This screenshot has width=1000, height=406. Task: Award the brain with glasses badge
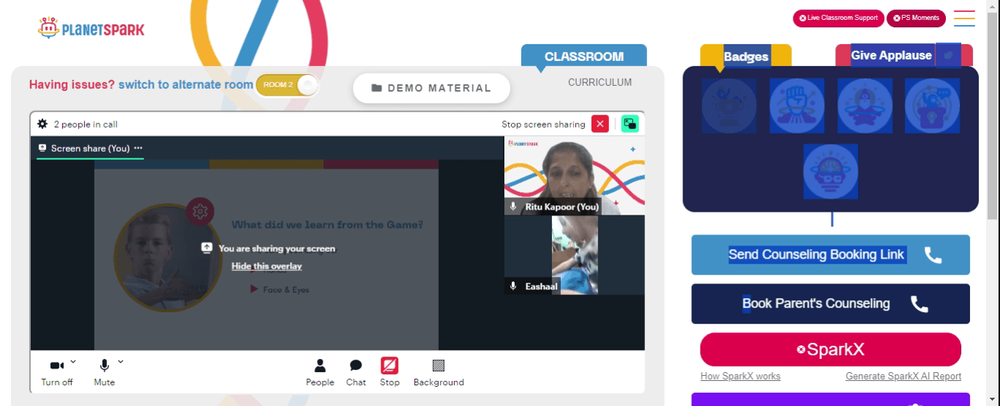(830, 171)
